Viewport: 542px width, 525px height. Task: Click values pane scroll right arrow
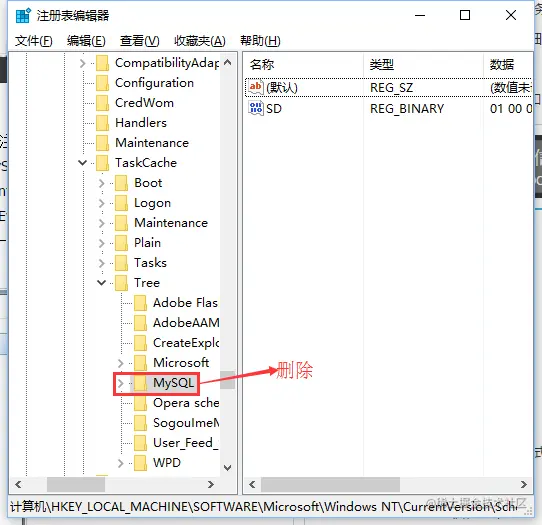coord(524,485)
